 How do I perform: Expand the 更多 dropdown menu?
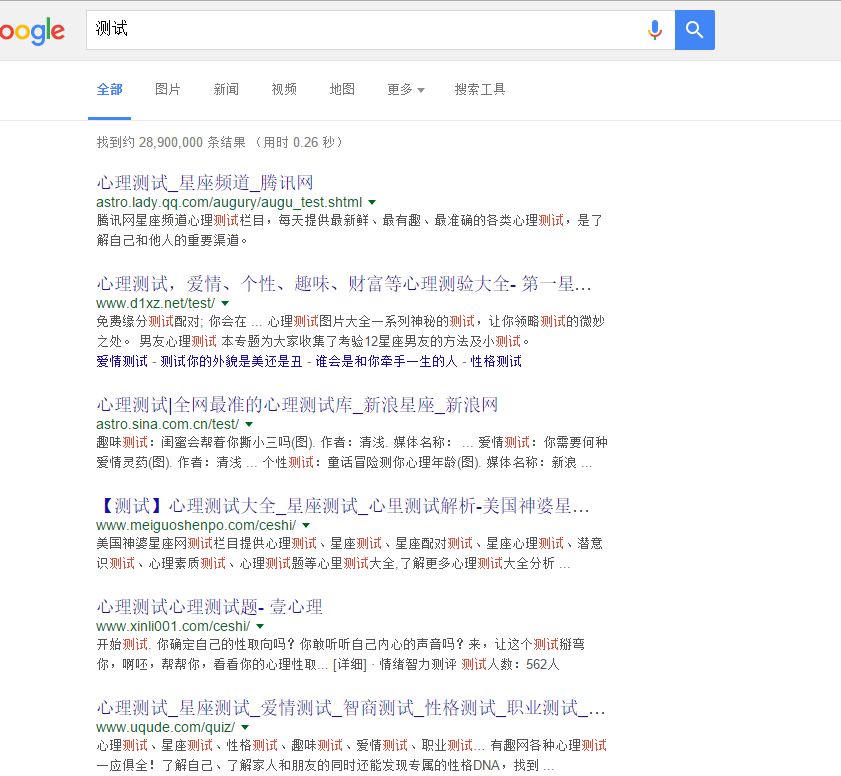click(x=405, y=90)
